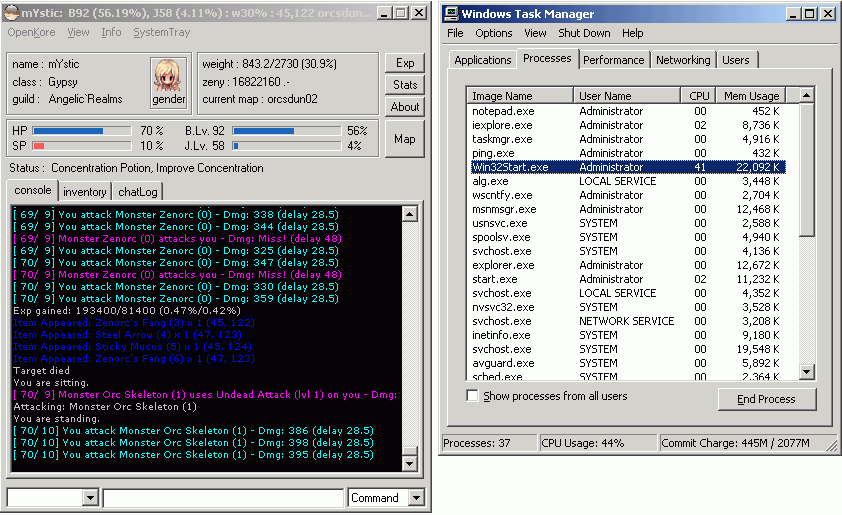Open the View menu in Task Manager
Image resolution: width=842 pixels, height=515 pixels.
coord(535,33)
